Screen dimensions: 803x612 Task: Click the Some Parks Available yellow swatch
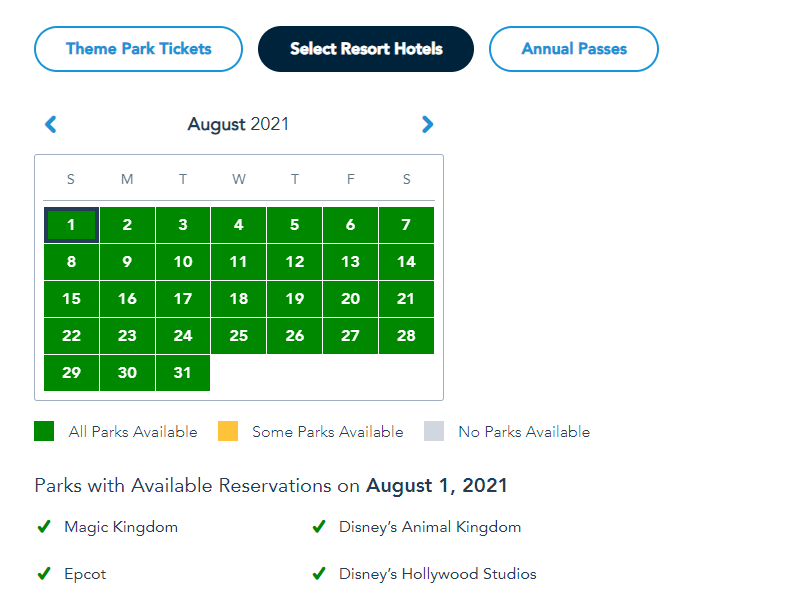pos(228,432)
